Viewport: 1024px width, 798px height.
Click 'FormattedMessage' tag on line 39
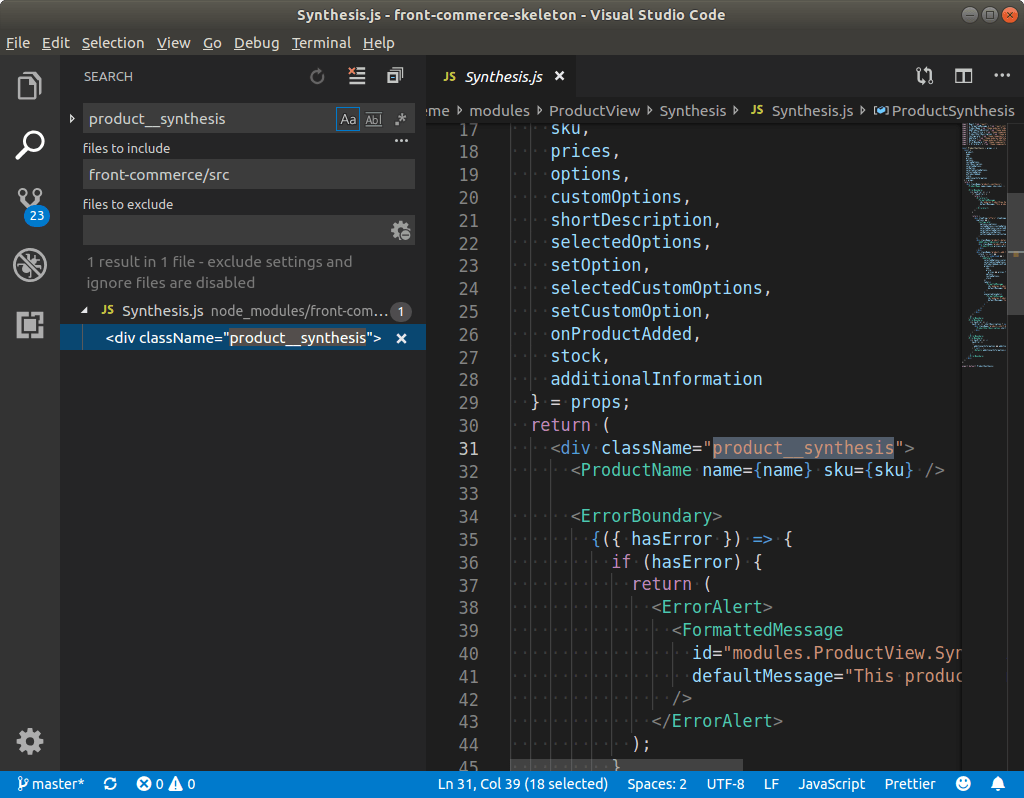click(762, 630)
